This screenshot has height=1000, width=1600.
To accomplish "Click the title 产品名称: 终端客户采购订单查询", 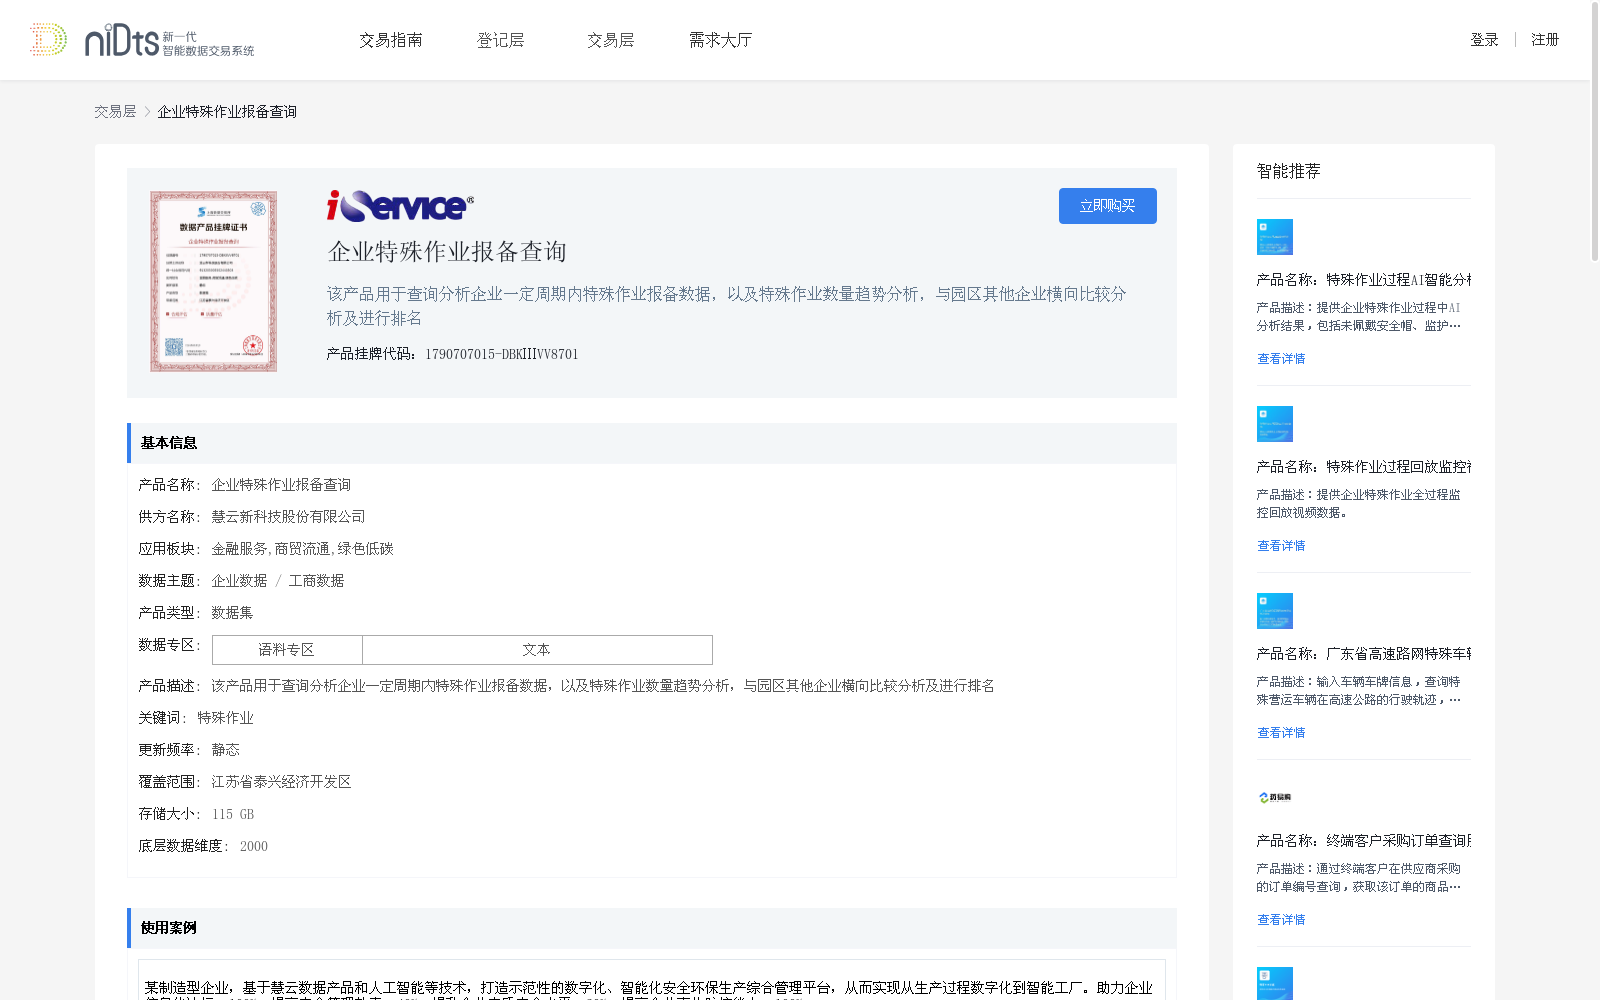I will click(1364, 841).
